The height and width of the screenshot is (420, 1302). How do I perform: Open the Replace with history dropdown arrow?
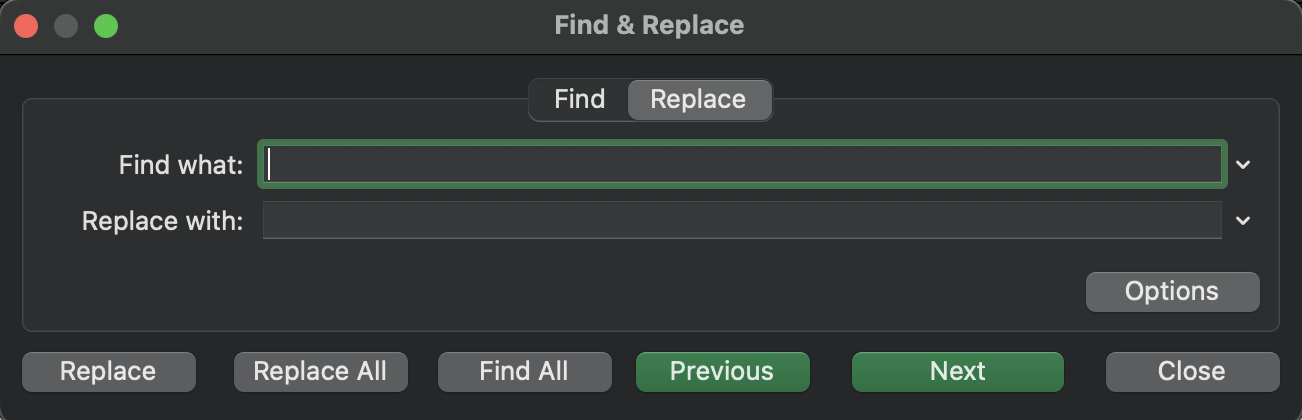(1243, 220)
